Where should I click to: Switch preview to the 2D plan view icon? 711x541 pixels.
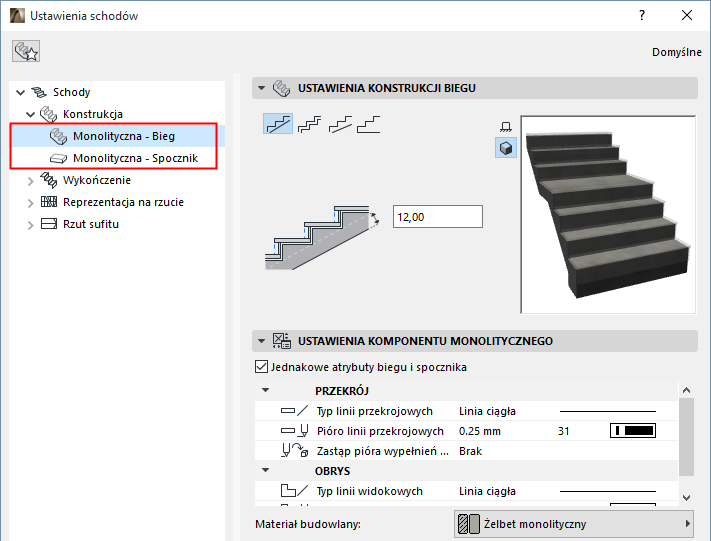pos(506,127)
